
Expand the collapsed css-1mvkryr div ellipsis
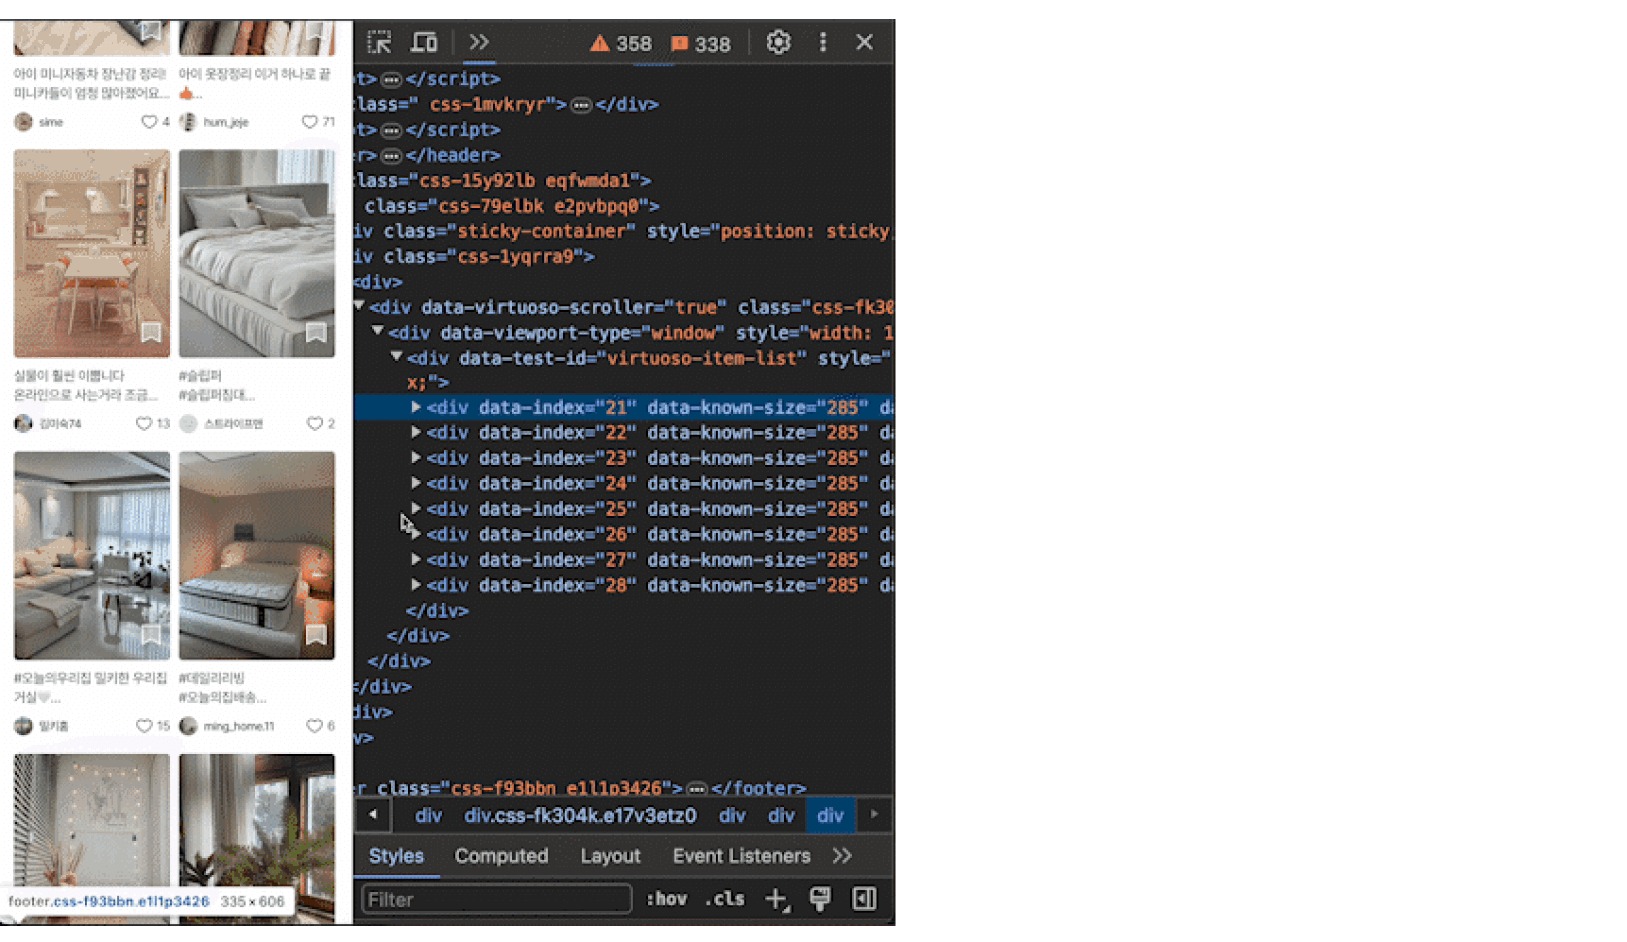click(x=581, y=105)
